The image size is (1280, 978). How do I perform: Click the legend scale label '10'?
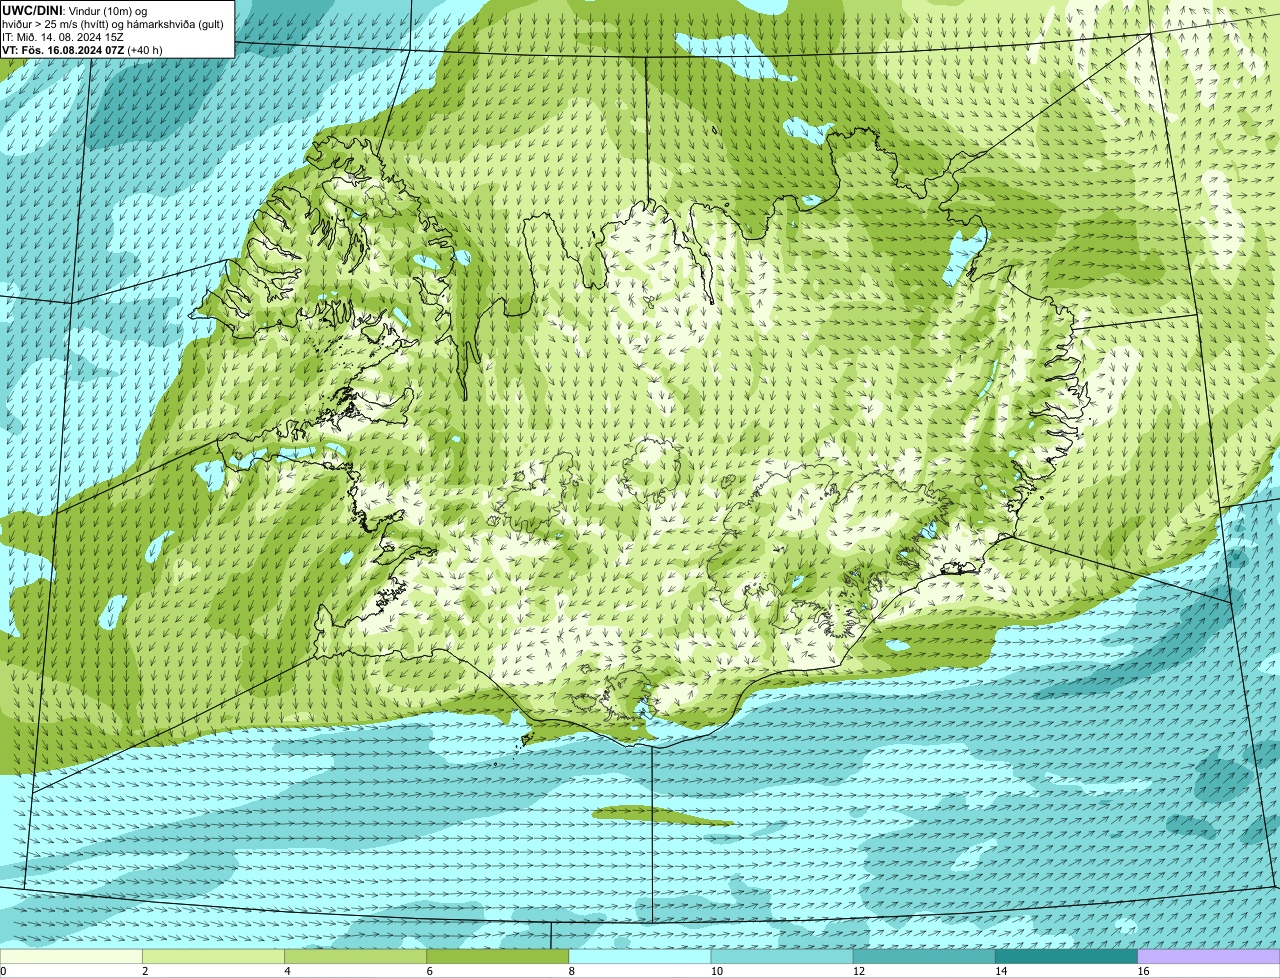click(x=716, y=971)
